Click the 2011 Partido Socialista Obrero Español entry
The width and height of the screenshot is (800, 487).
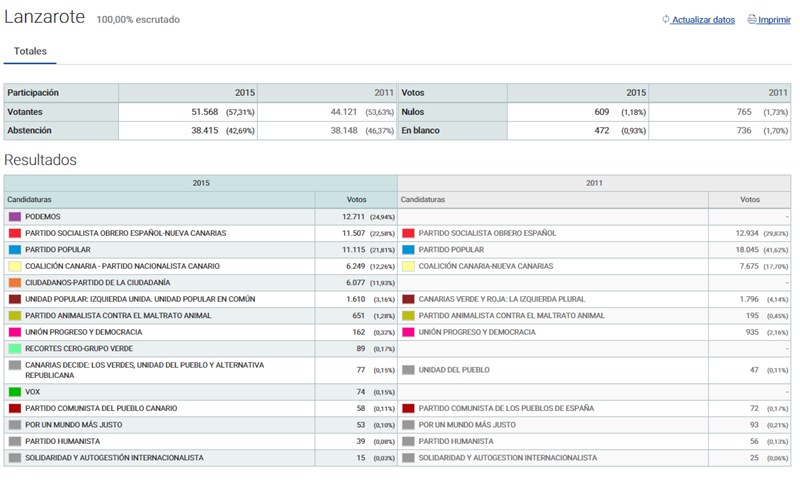coord(487,233)
